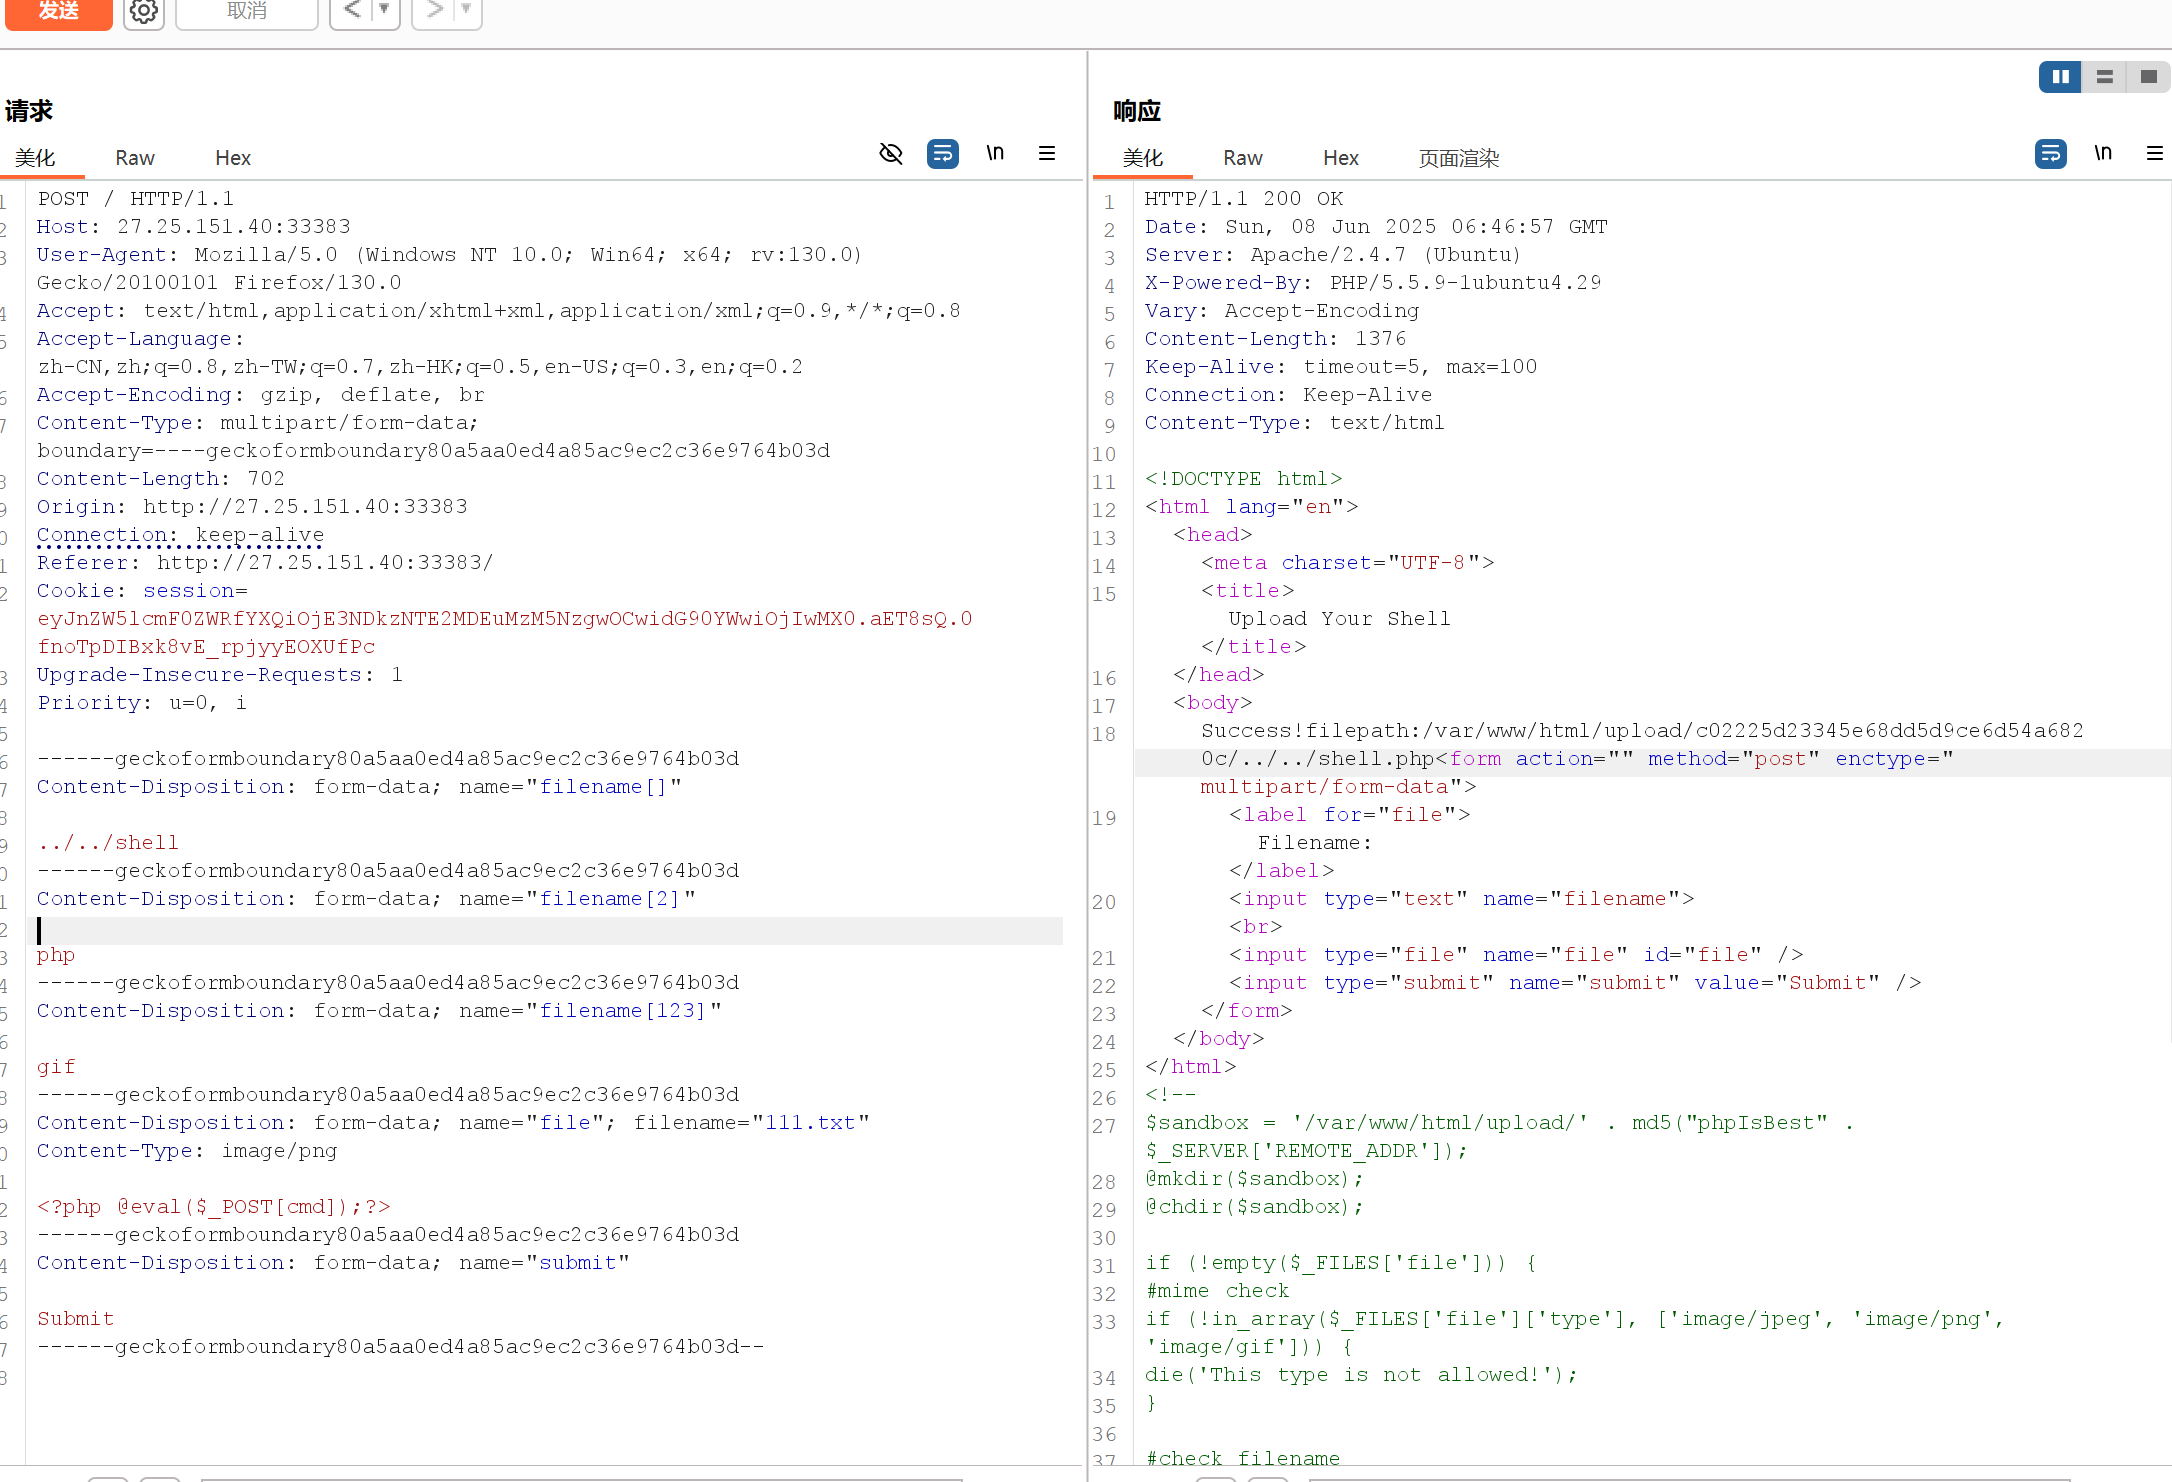Switch request panel to Hex tab
This screenshot has width=2172, height=1482.
pyautogui.click(x=233, y=158)
